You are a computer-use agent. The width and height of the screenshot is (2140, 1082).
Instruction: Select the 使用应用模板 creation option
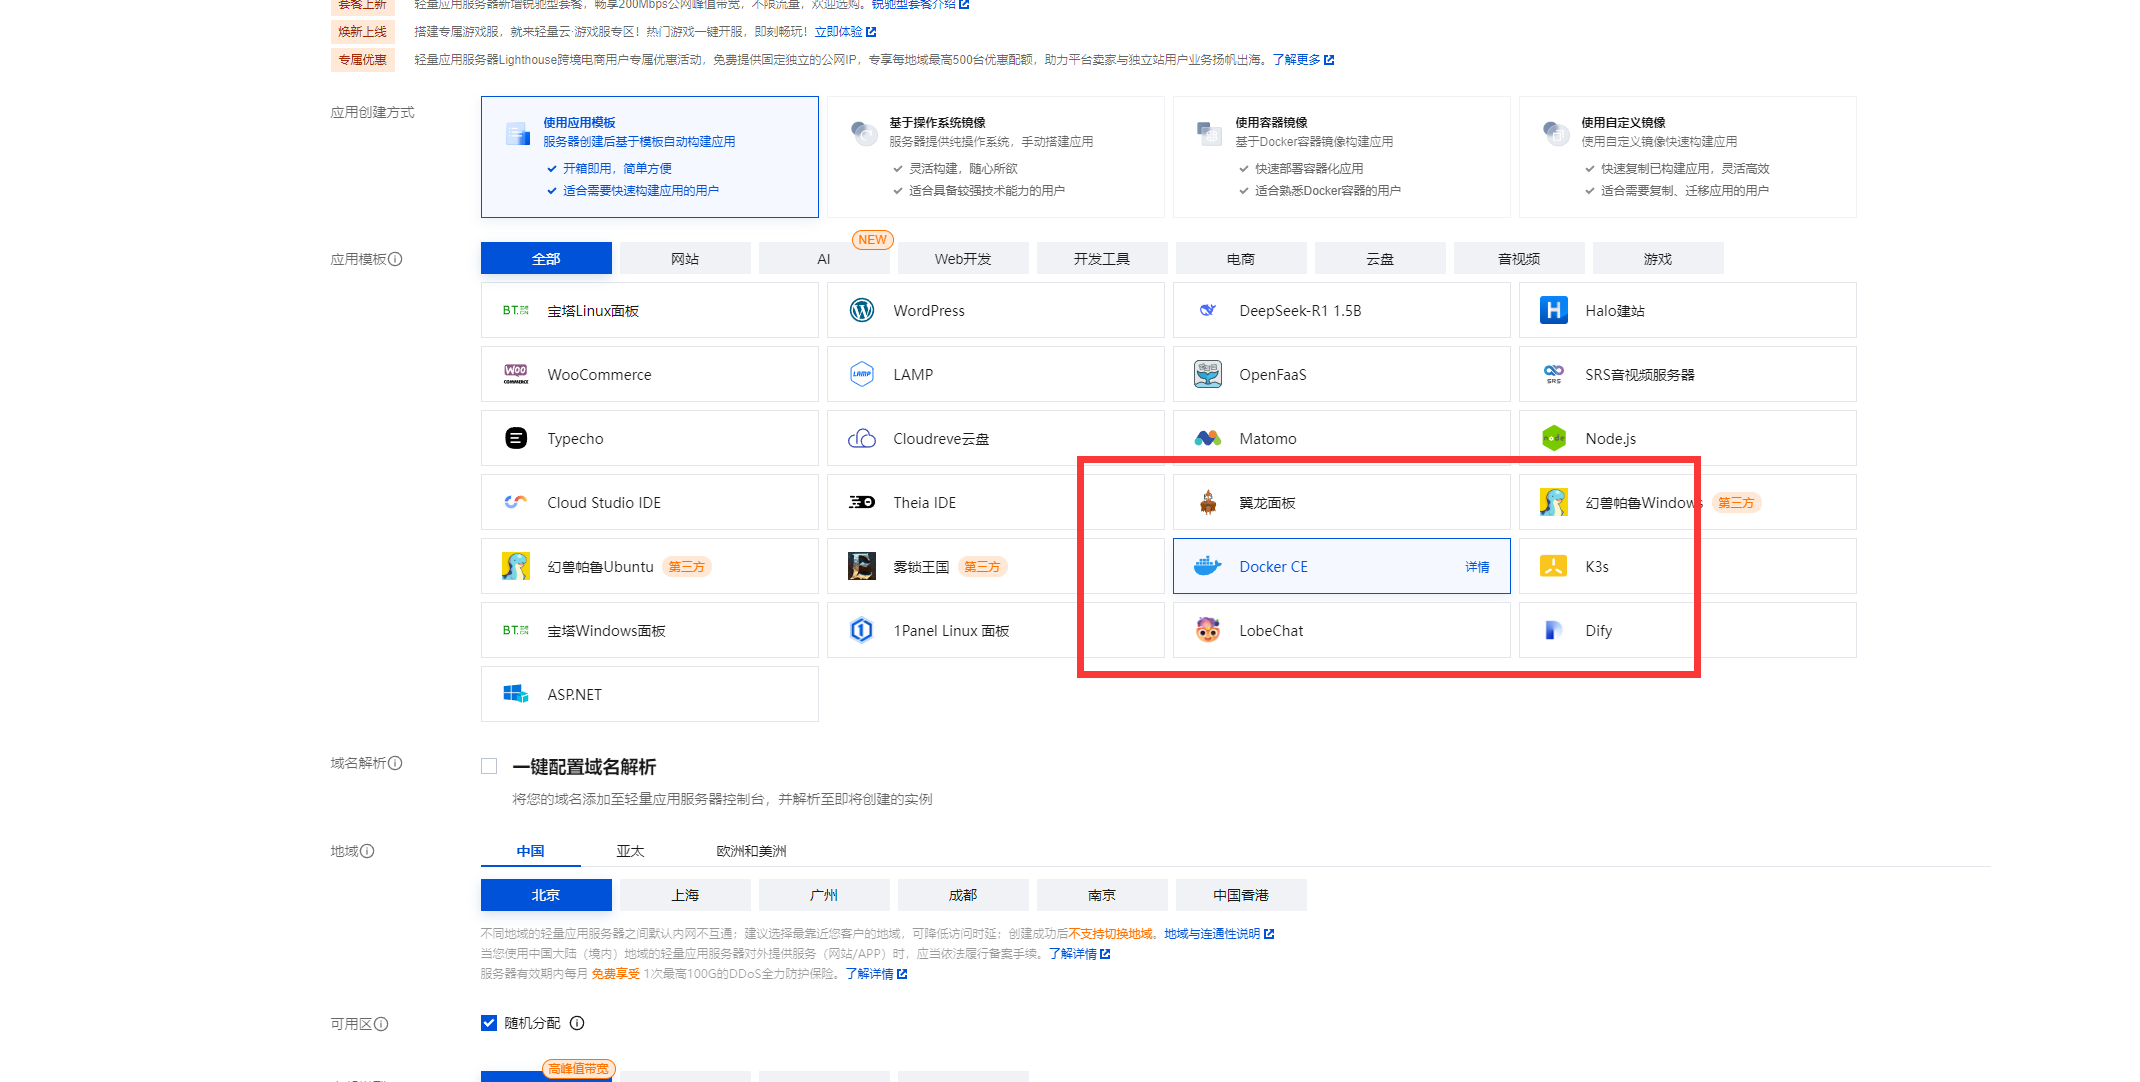[650, 157]
